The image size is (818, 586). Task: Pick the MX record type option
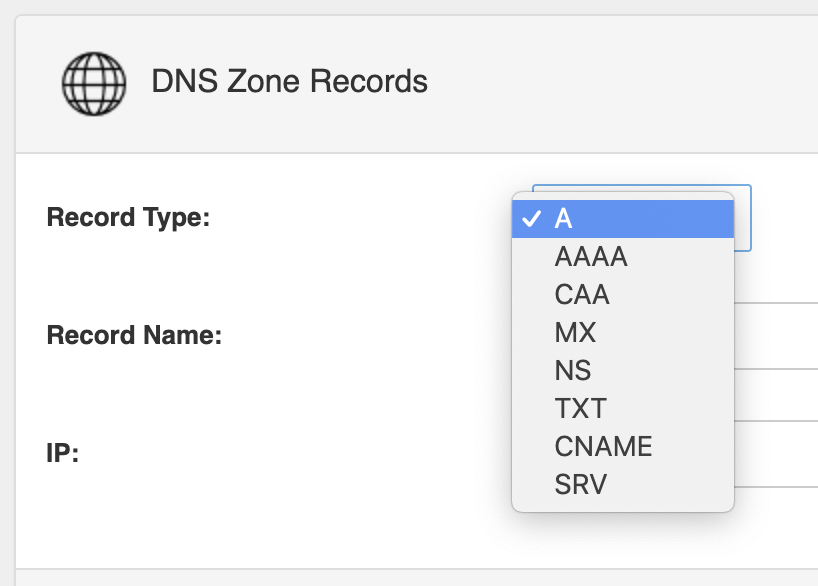click(x=623, y=332)
